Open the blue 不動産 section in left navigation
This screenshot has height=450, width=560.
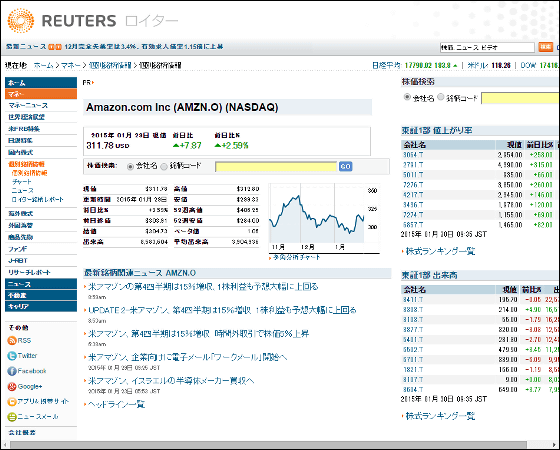pos(41,295)
